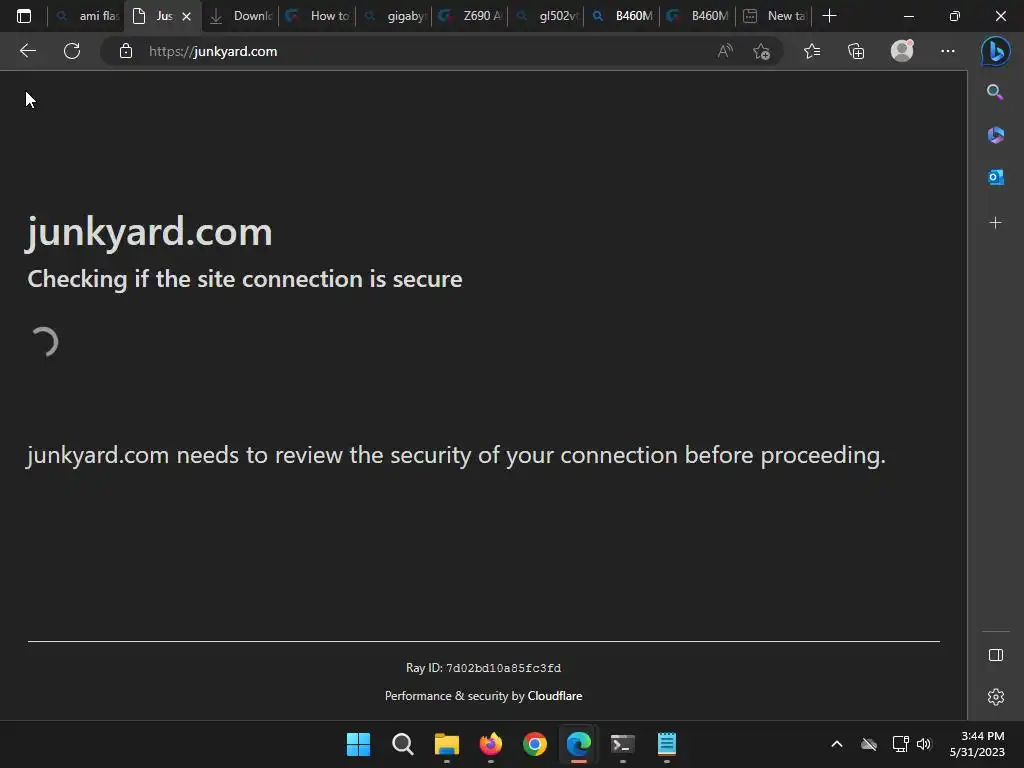Open Windows taskbar Search
Image resolution: width=1024 pixels, height=768 pixels.
coord(402,744)
